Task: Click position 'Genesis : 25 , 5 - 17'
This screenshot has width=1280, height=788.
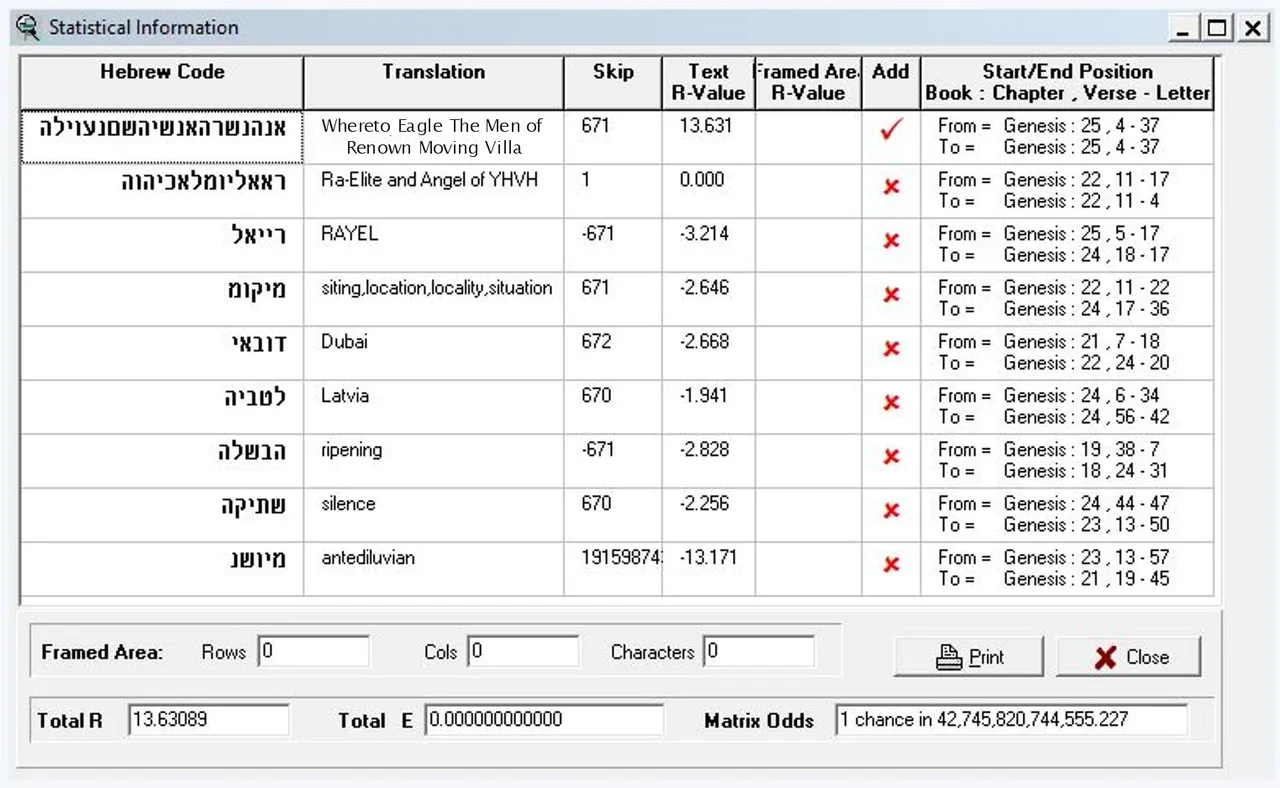Action: (x=1081, y=234)
